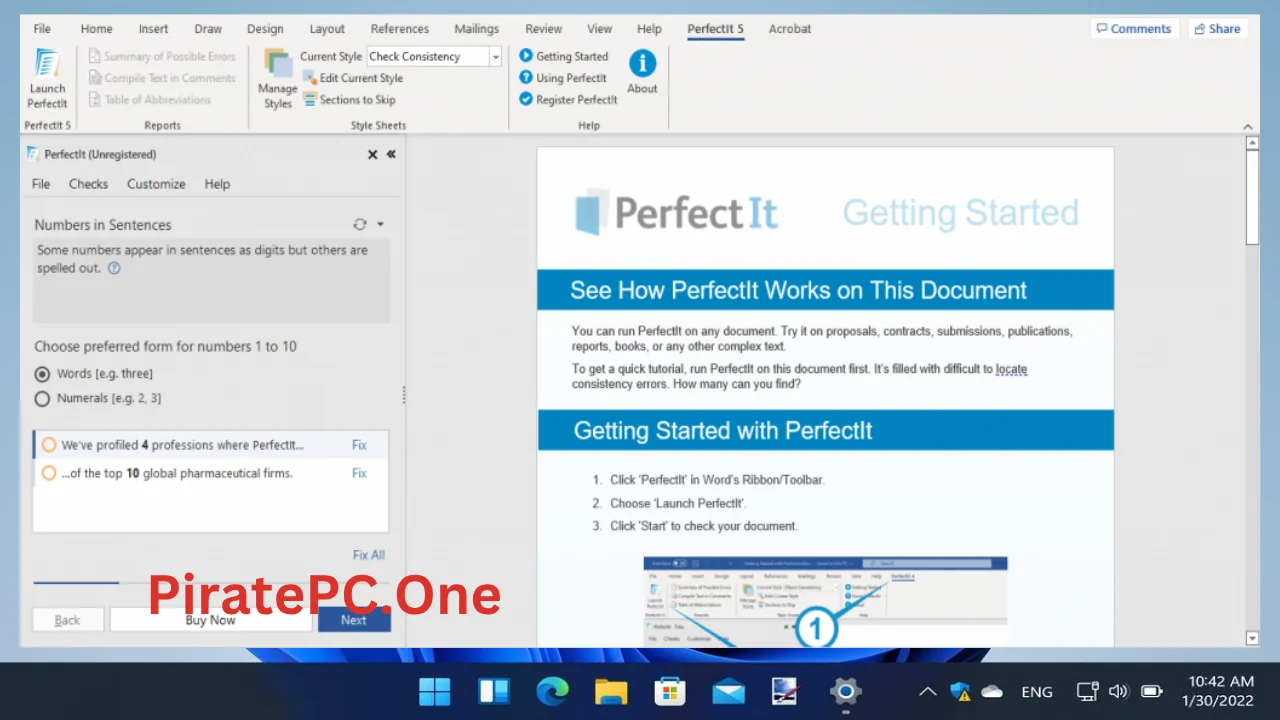Open Microsoft Store from taskbar

[669, 691]
